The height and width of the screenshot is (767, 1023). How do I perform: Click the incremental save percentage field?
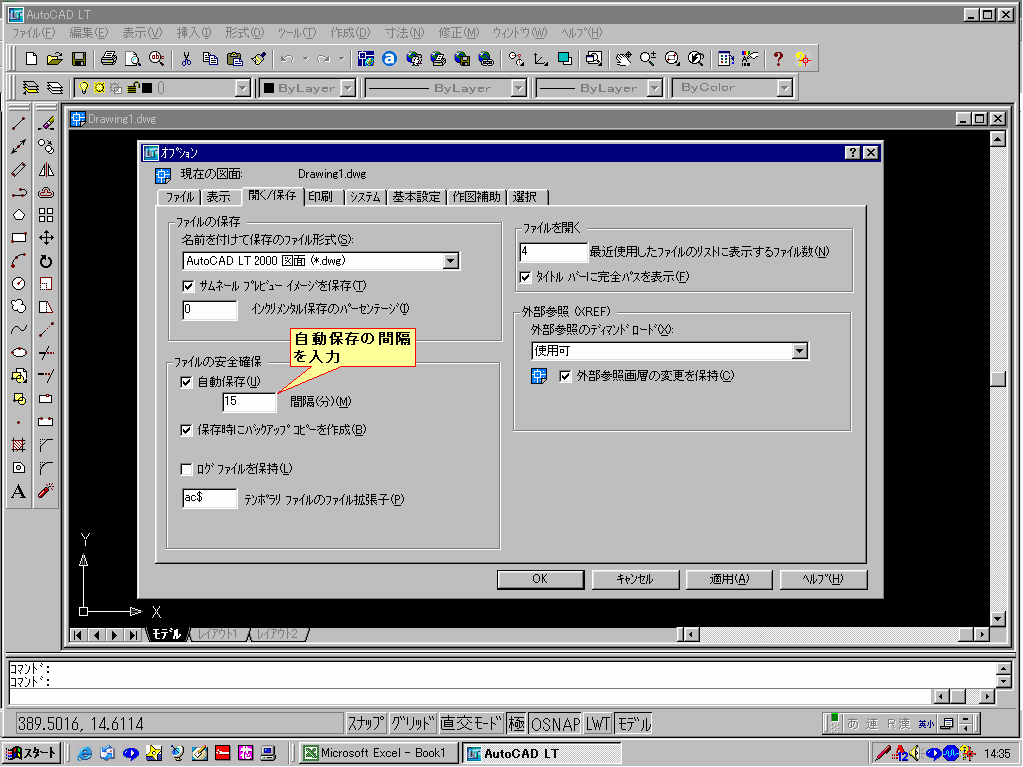click(209, 310)
